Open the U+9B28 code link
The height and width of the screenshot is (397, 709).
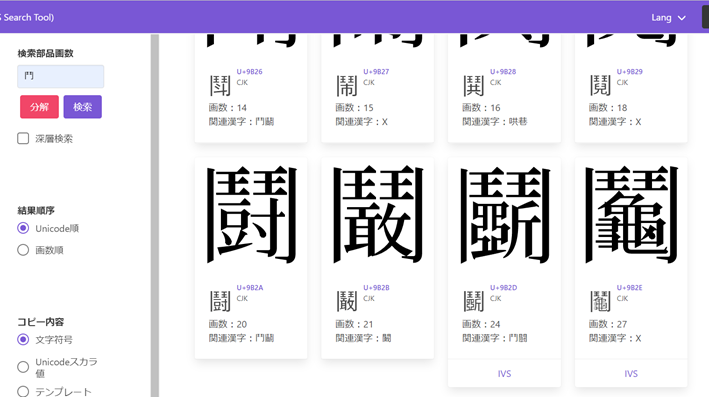pyautogui.click(x=503, y=71)
